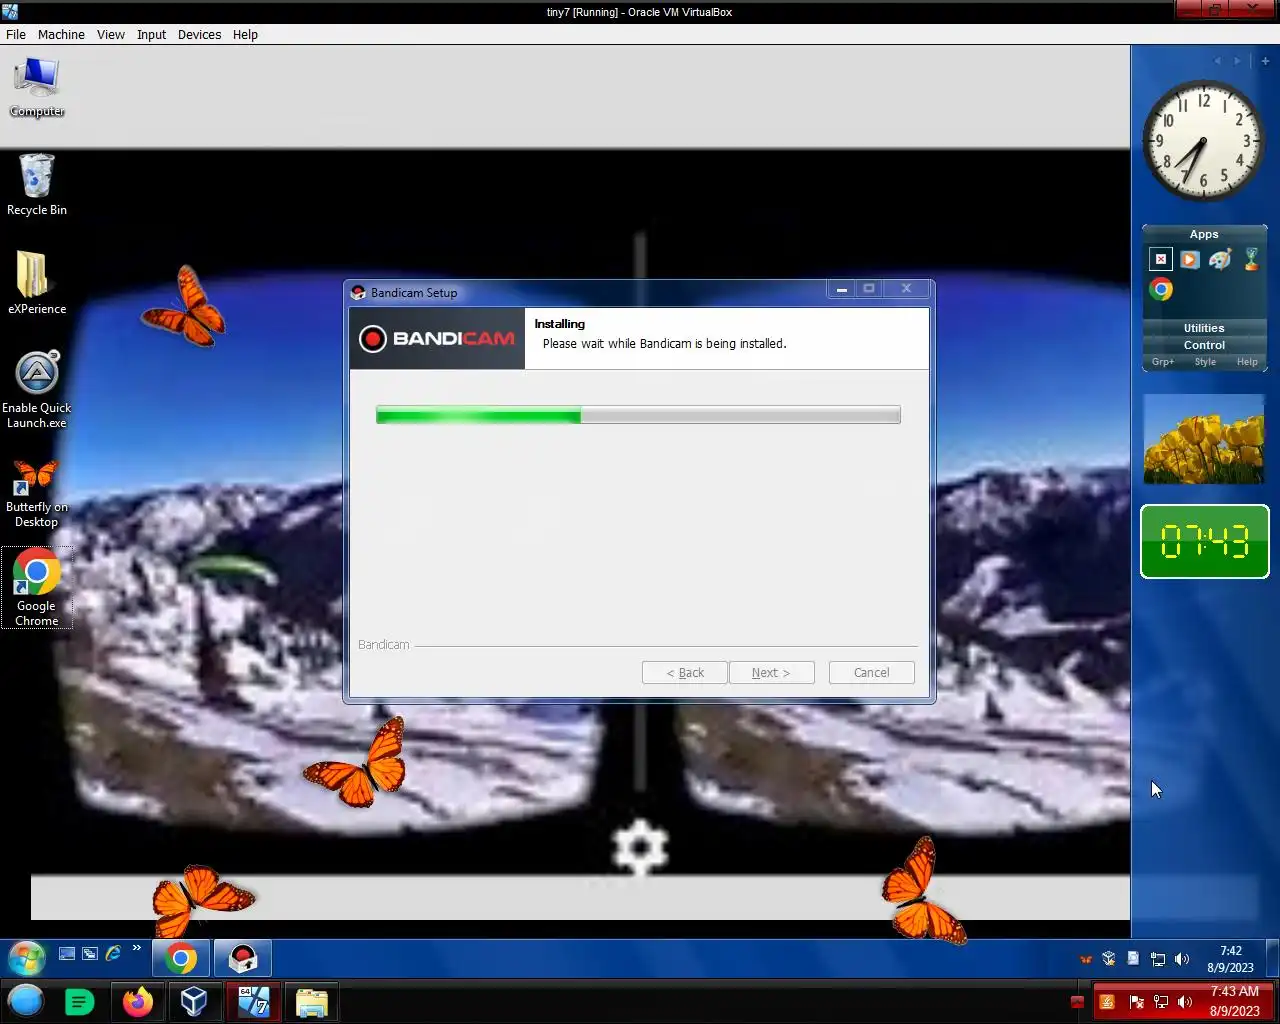The height and width of the screenshot is (1024, 1280).
Task: Click the sidebar next page arrow
Action: [x=1237, y=61]
